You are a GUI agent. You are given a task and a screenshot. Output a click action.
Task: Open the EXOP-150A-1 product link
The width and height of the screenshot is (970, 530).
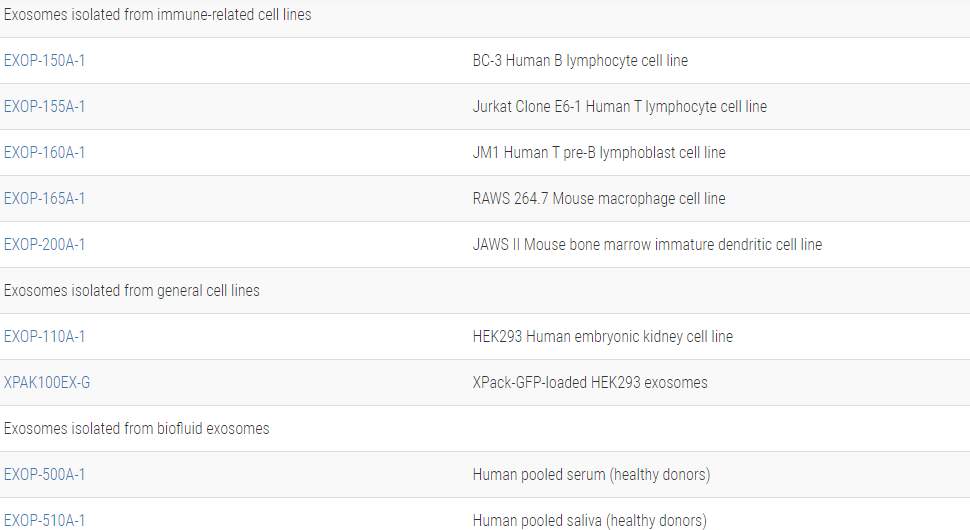pos(45,61)
